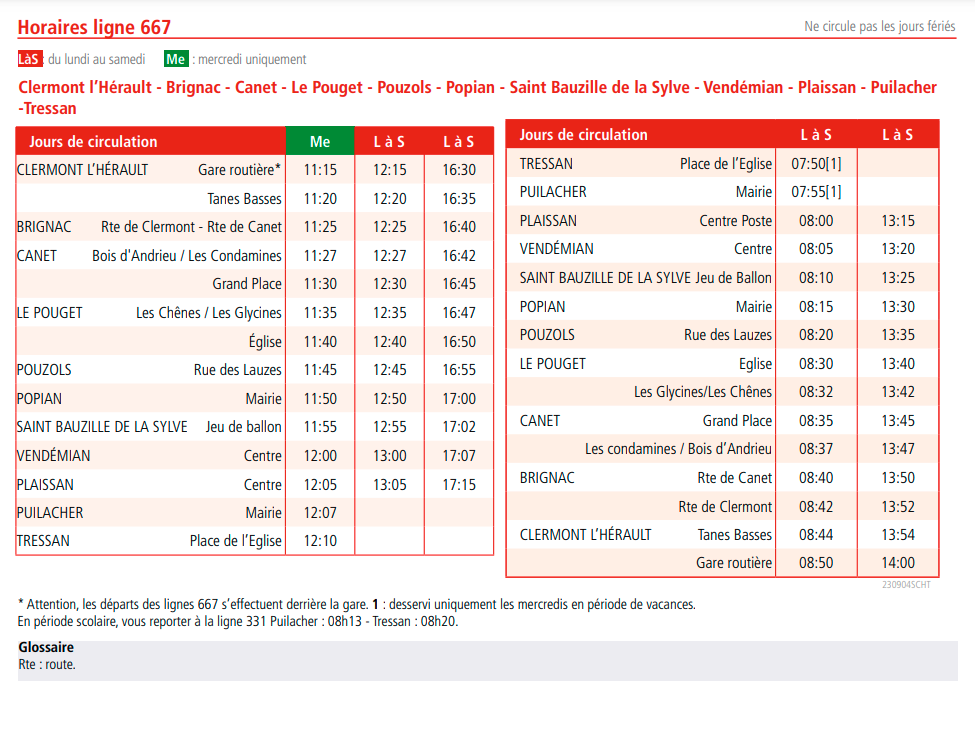Viewport: 975px width, 731px height.
Task: Click the 13:42 time cell
Action: (898, 392)
